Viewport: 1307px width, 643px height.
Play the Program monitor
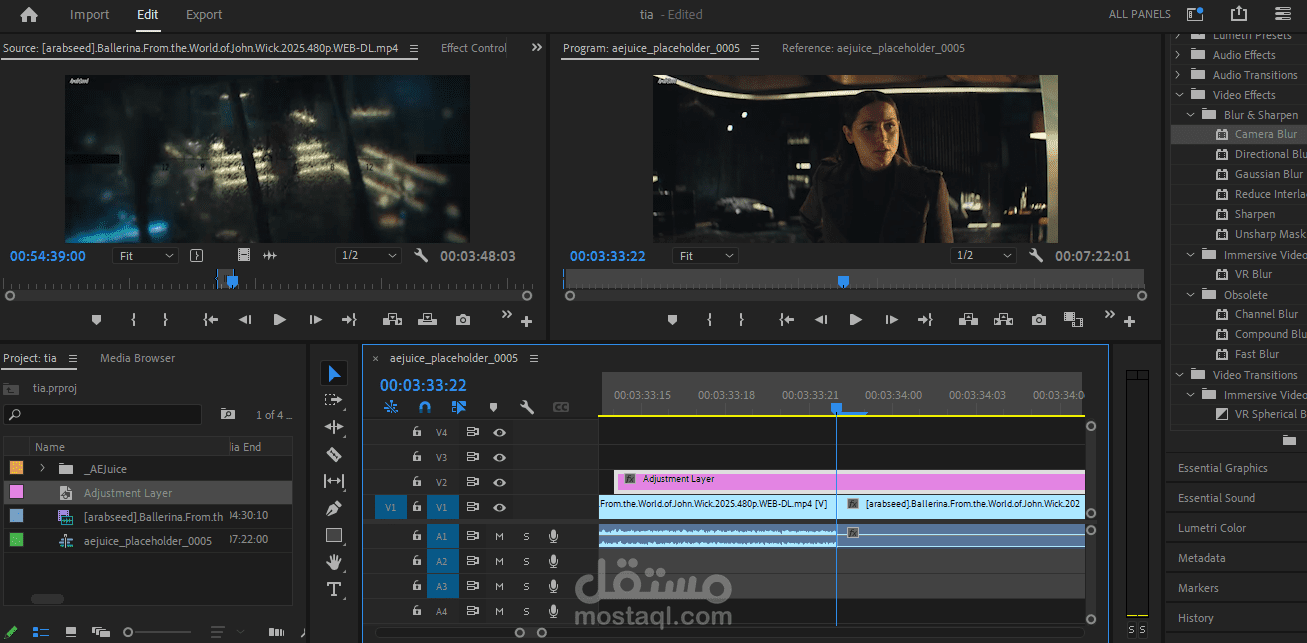pos(855,320)
